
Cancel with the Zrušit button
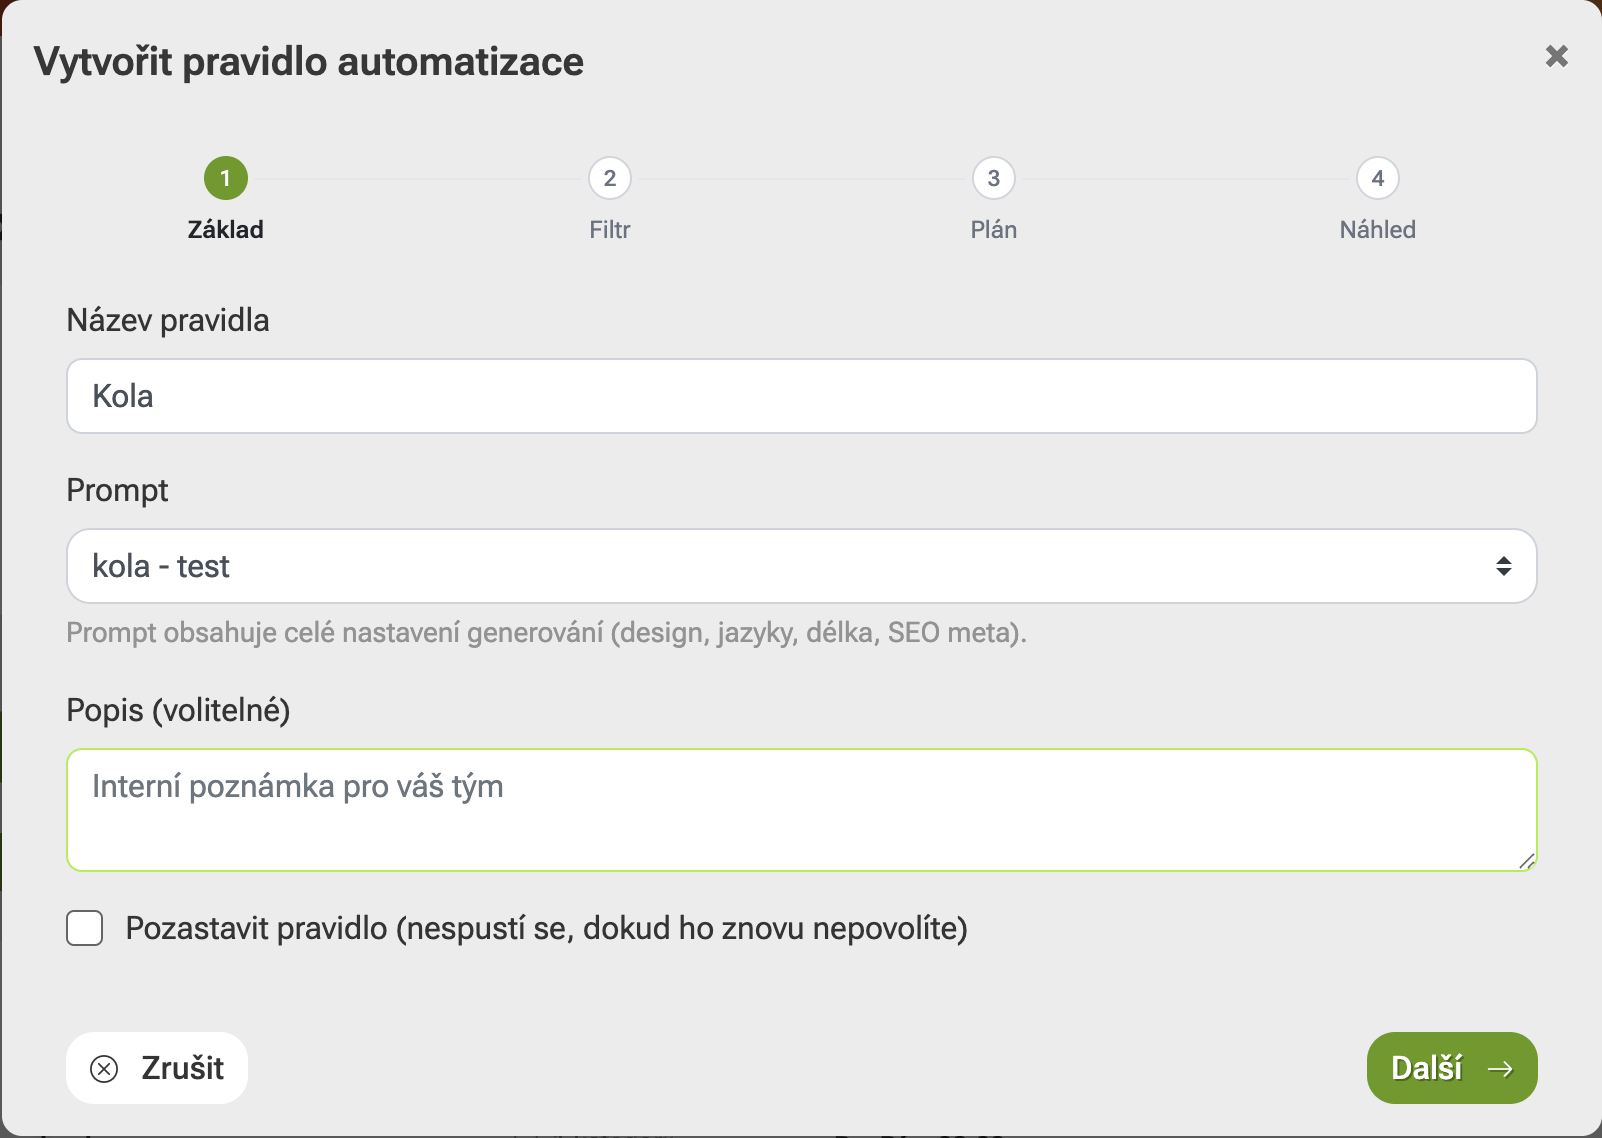coord(157,1068)
